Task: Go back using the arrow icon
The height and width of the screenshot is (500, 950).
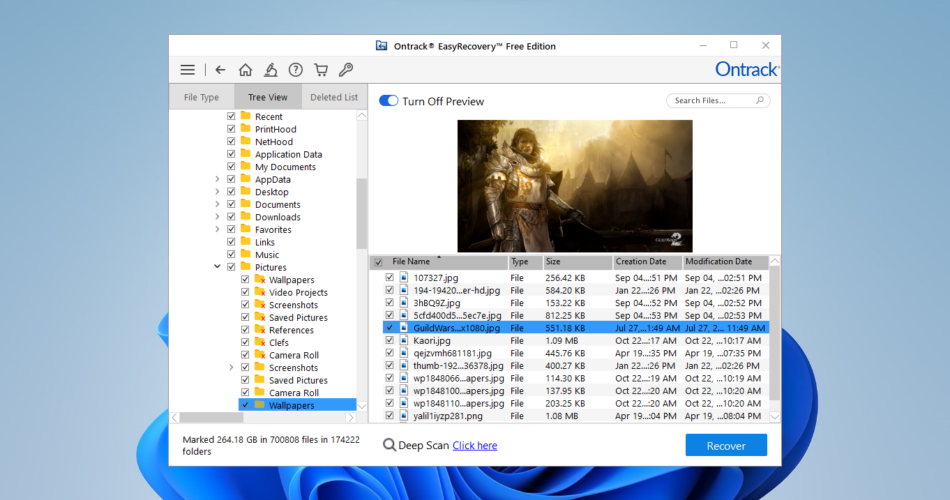Action: pyautogui.click(x=220, y=70)
